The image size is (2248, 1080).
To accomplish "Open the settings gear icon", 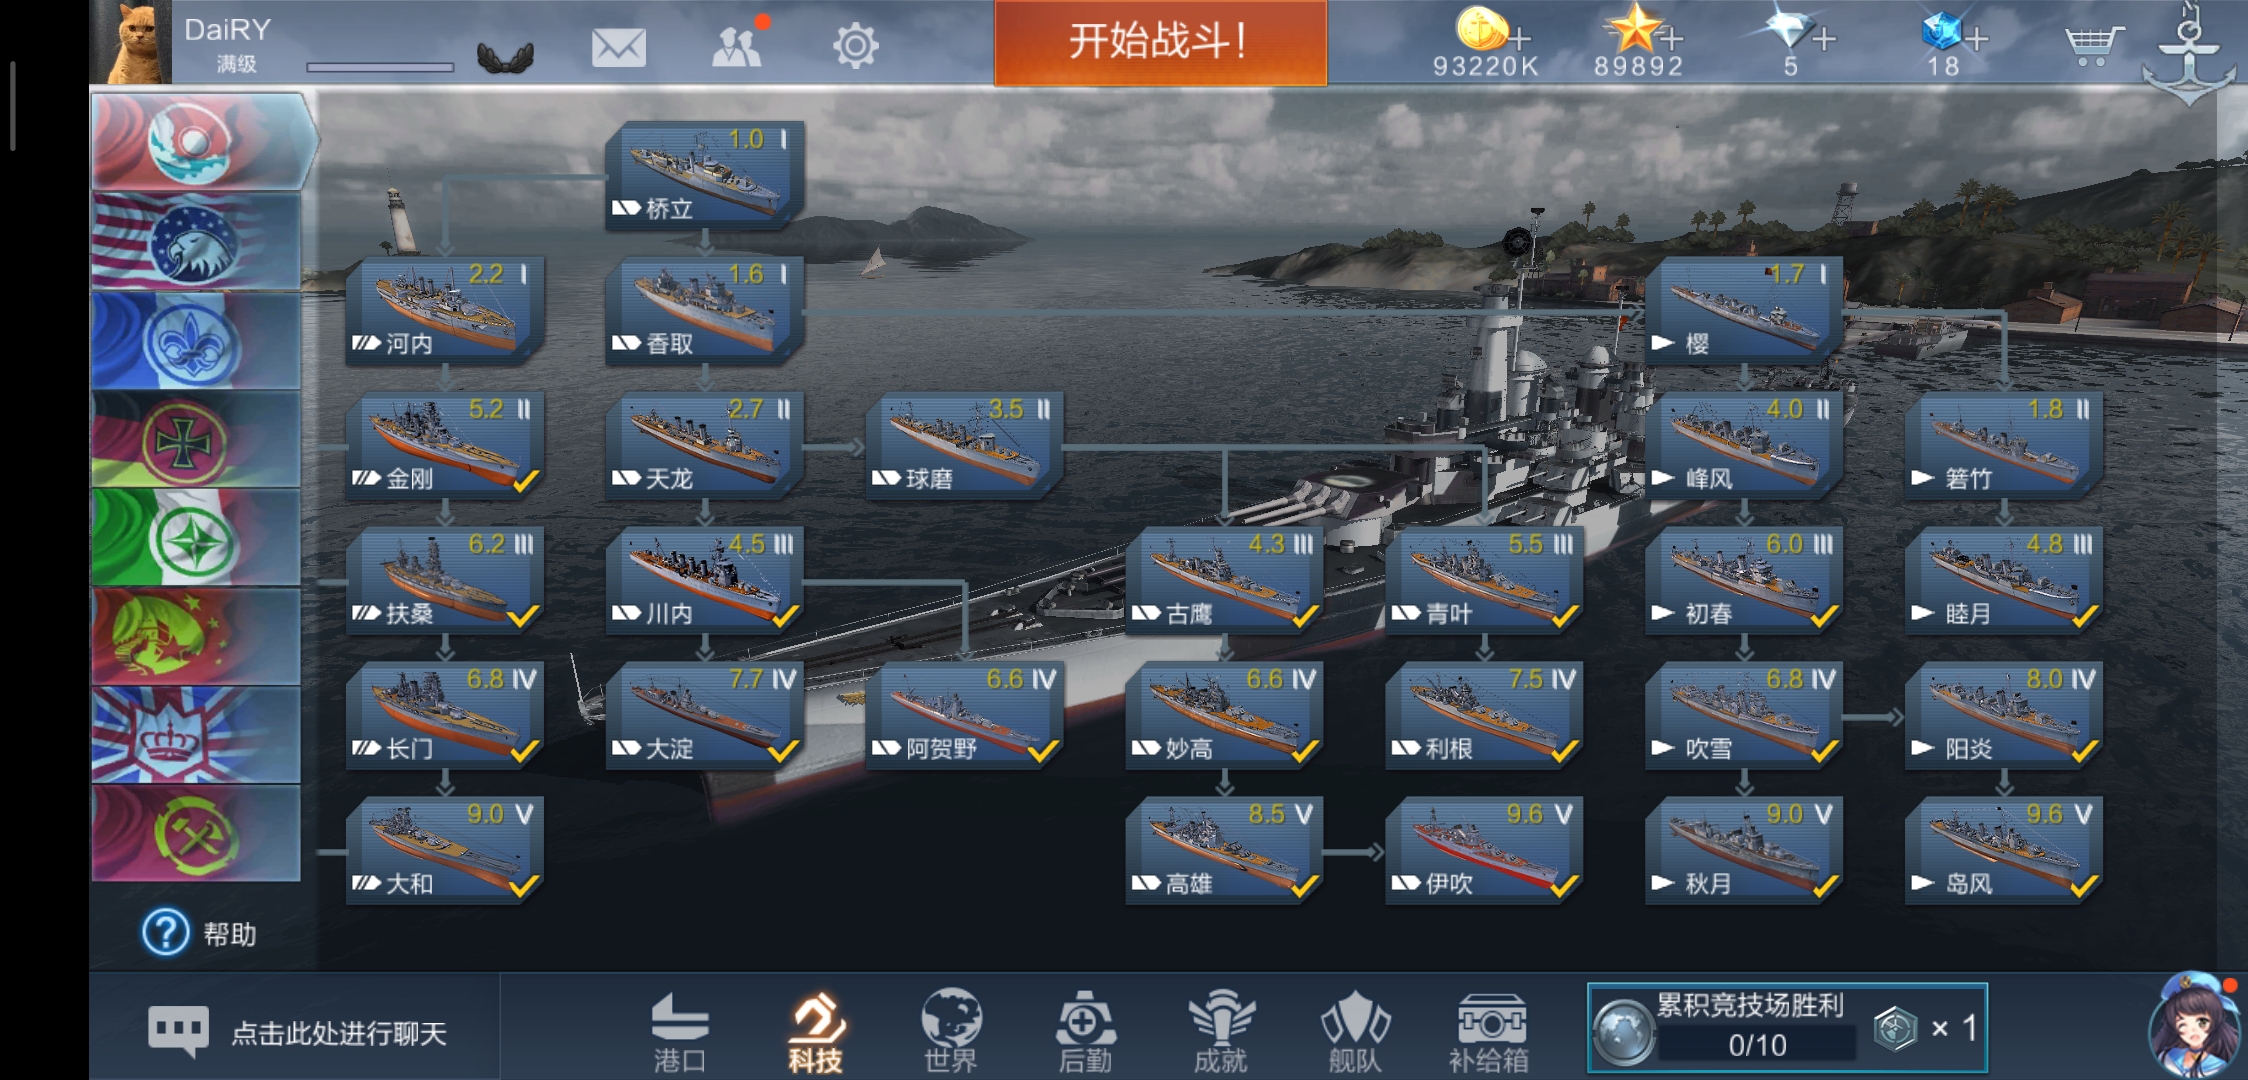I will pyautogui.click(x=856, y=46).
